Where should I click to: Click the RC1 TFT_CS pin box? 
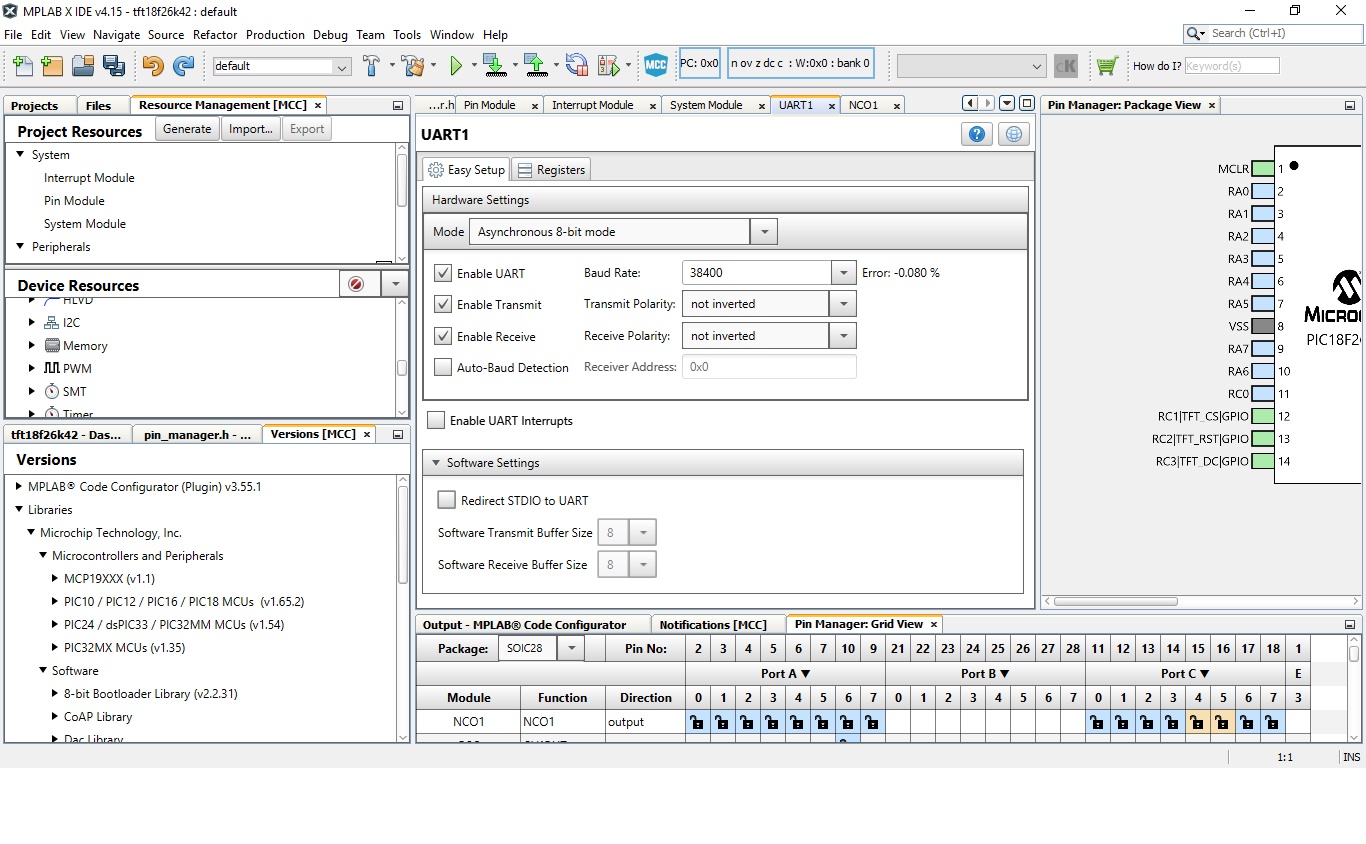pos(1262,416)
